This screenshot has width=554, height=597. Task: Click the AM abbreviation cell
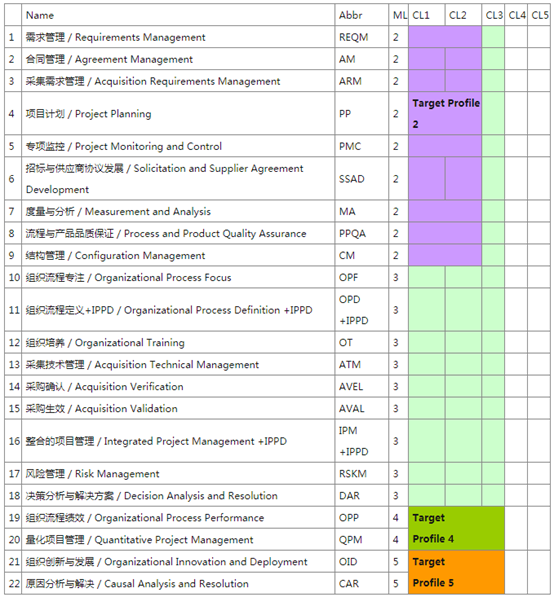[362, 59]
